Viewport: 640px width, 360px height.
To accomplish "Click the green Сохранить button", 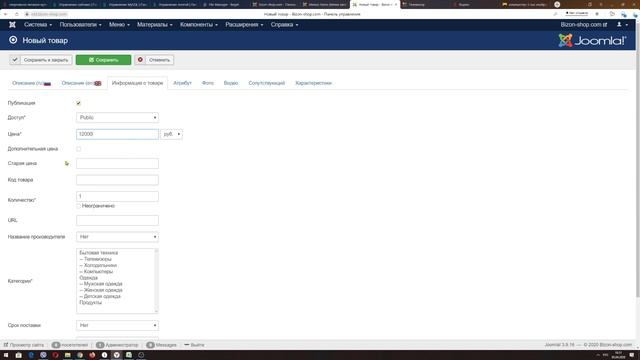I will pos(103,60).
